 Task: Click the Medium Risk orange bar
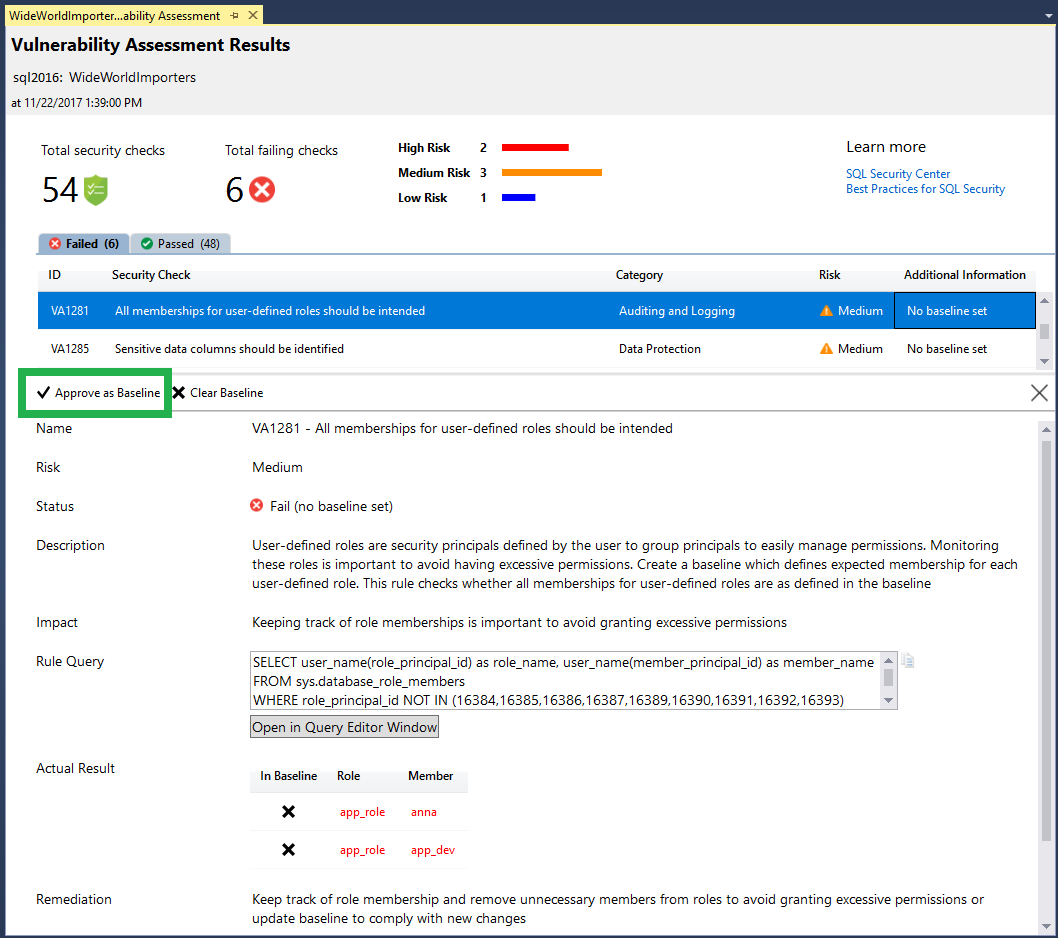(550, 172)
